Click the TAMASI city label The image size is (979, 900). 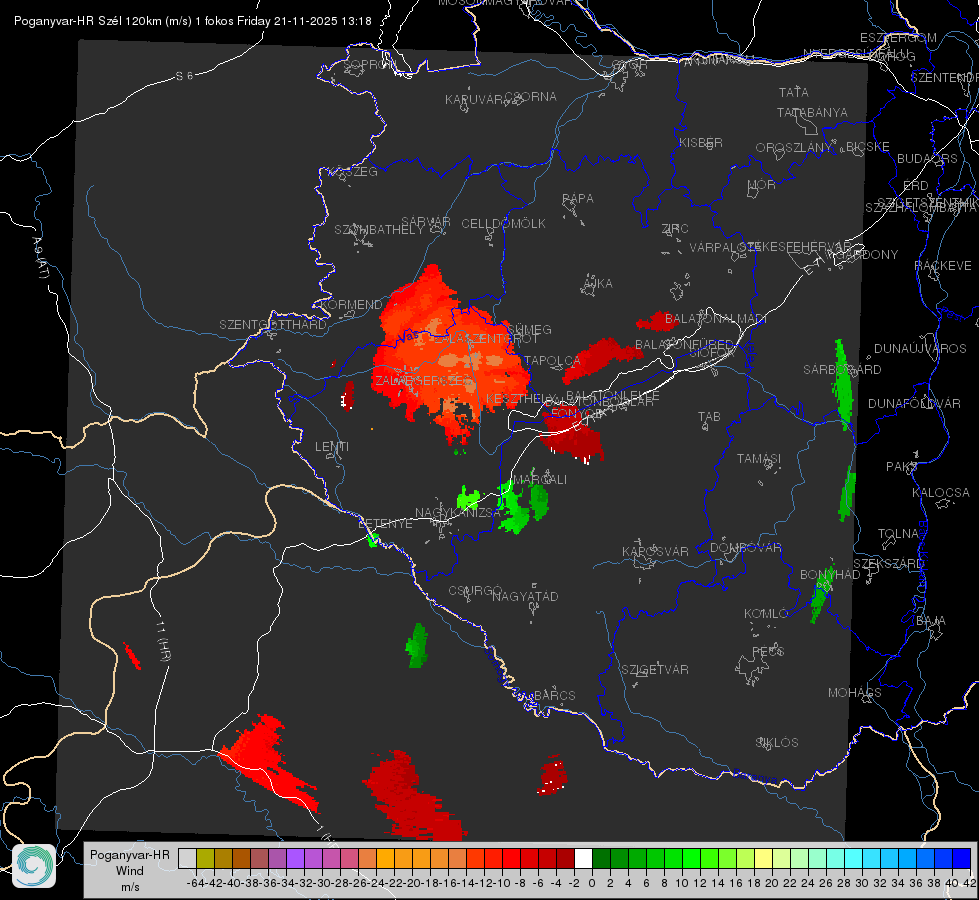(x=759, y=458)
